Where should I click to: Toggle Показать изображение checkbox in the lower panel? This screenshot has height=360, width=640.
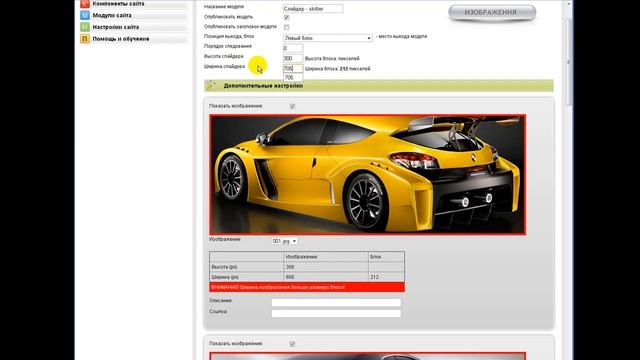pos(292,344)
